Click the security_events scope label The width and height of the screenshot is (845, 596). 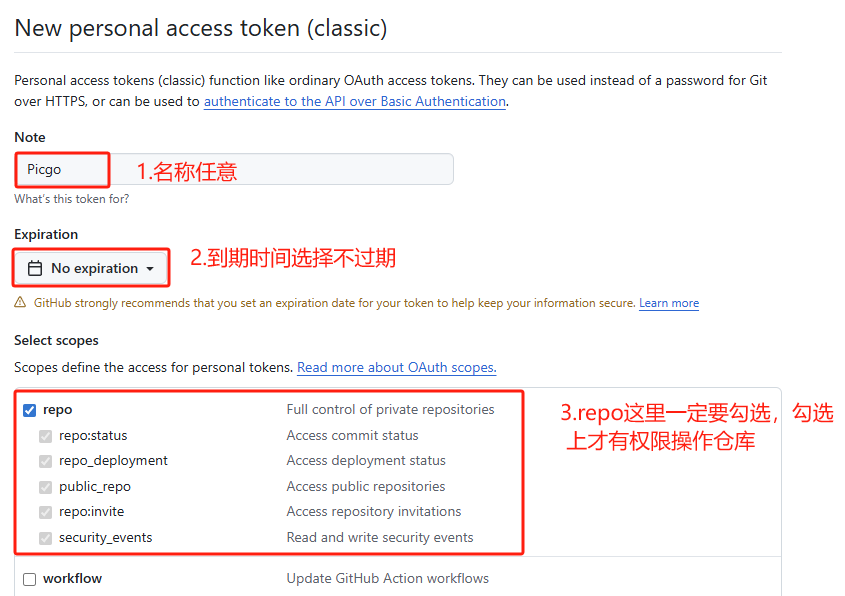click(106, 538)
